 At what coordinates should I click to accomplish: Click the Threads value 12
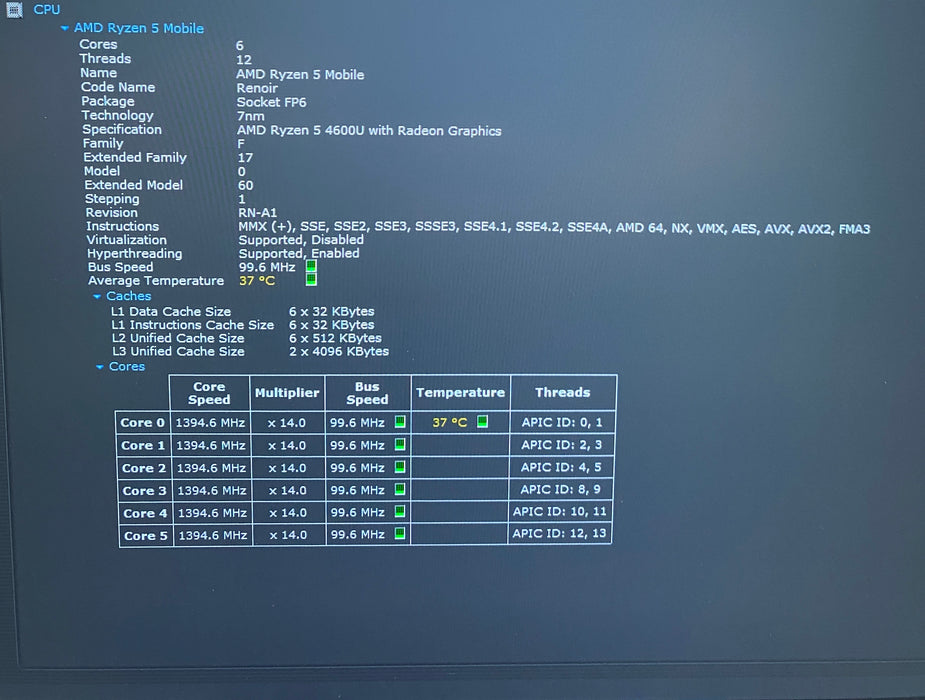[x=244, y=60]
